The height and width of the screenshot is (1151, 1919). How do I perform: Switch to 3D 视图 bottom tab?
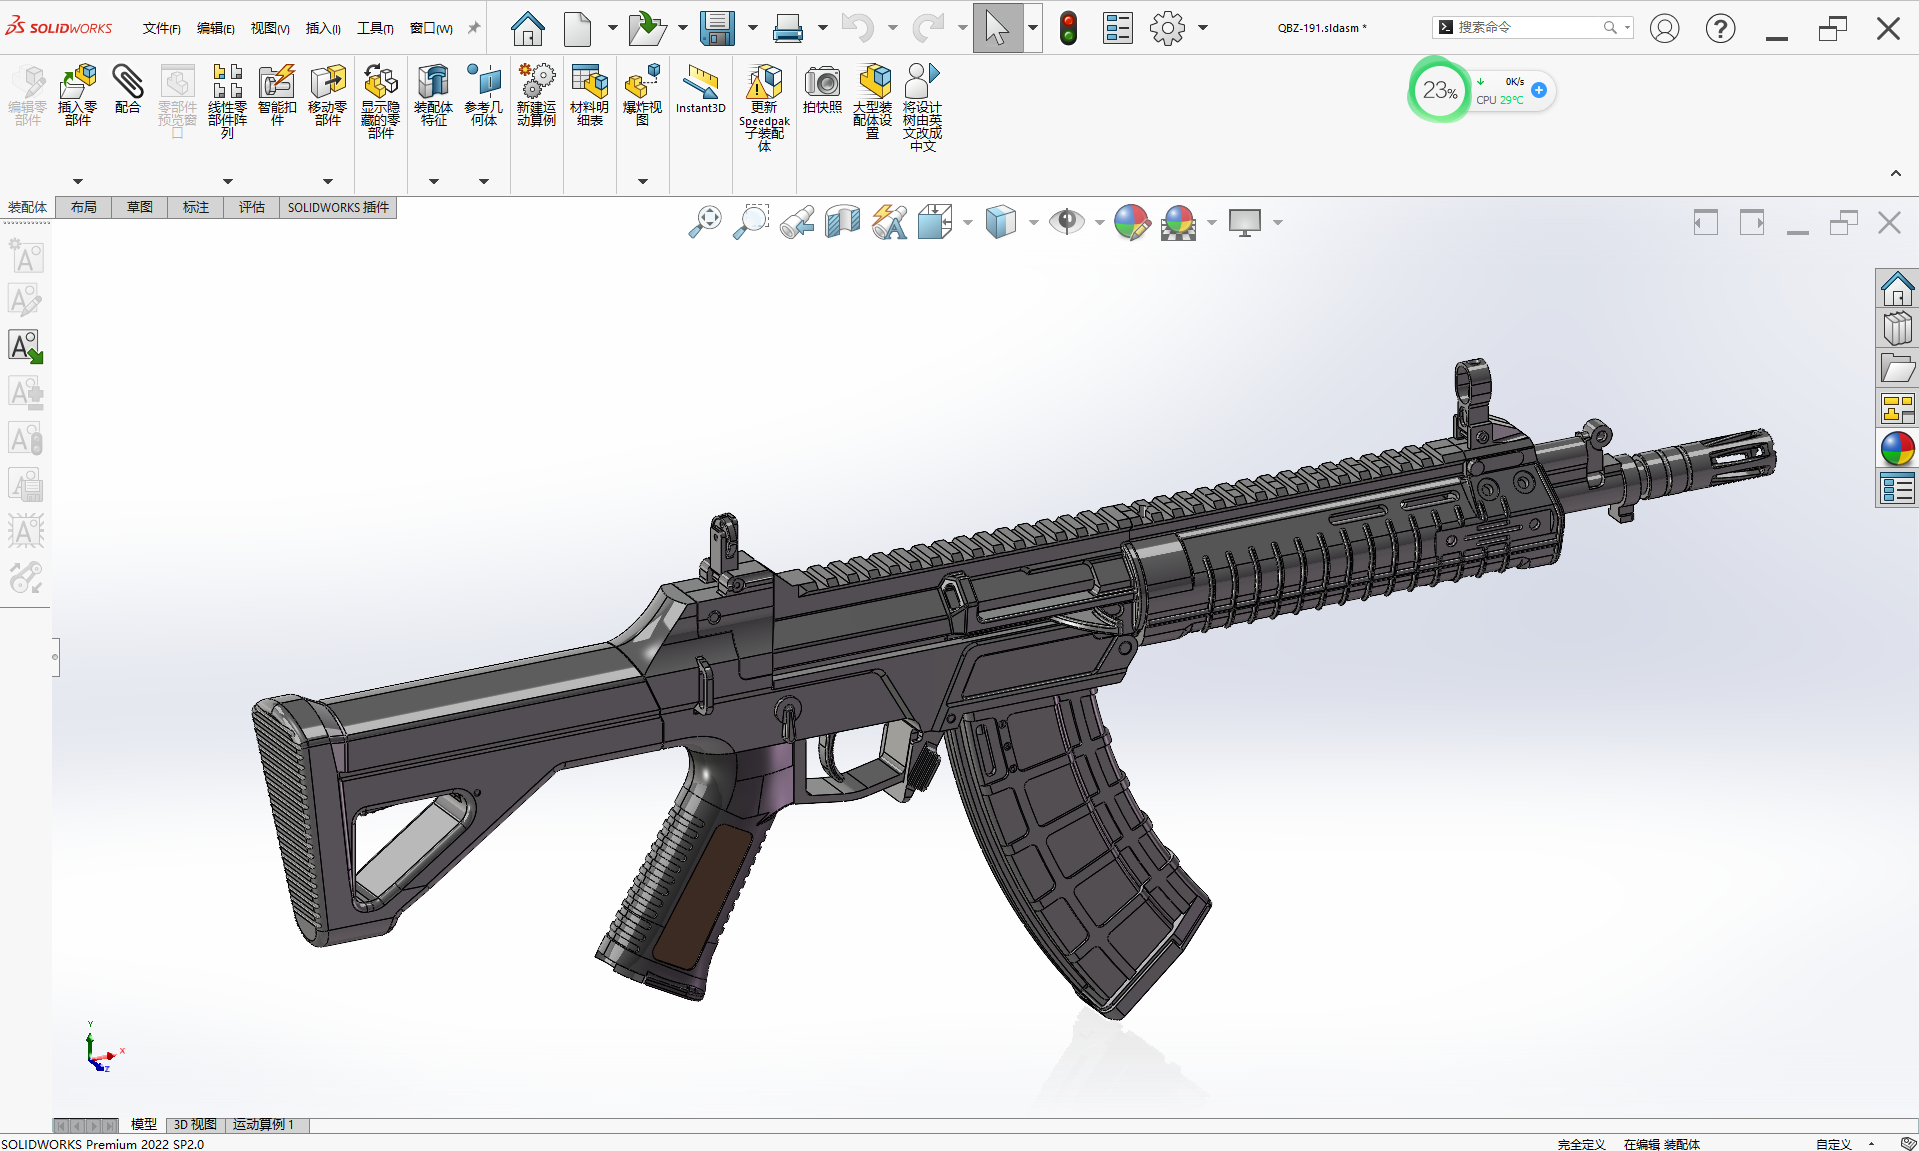tap(195, 1125)
